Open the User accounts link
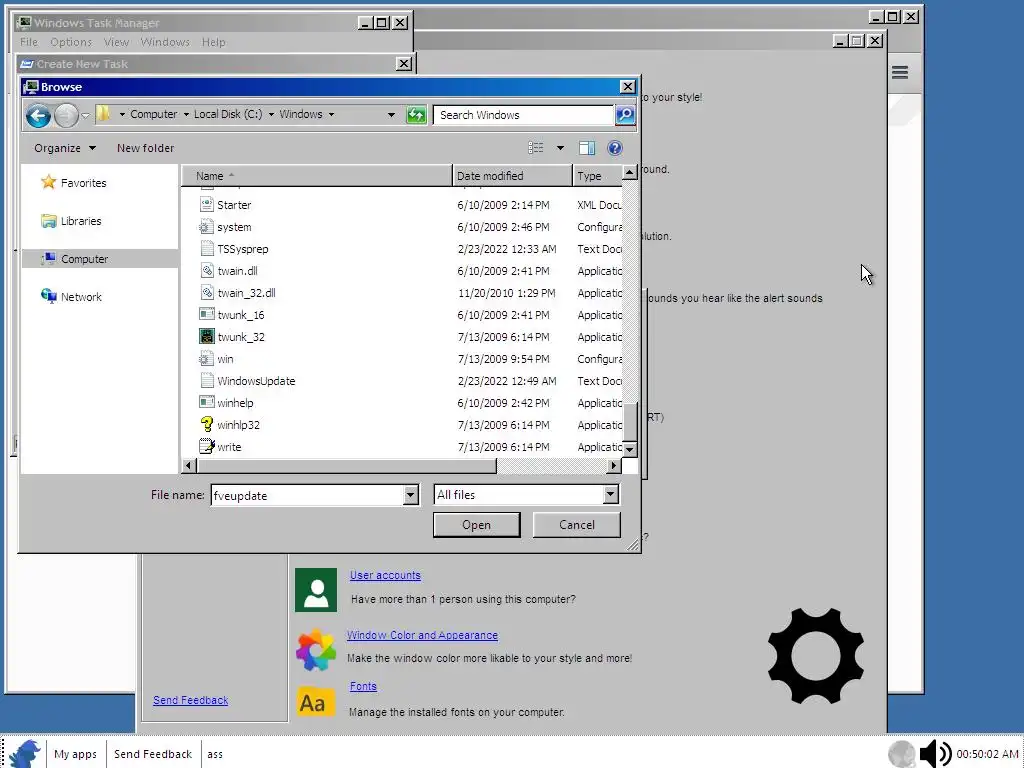This screenshot has height=768, width=1024. 385,575
